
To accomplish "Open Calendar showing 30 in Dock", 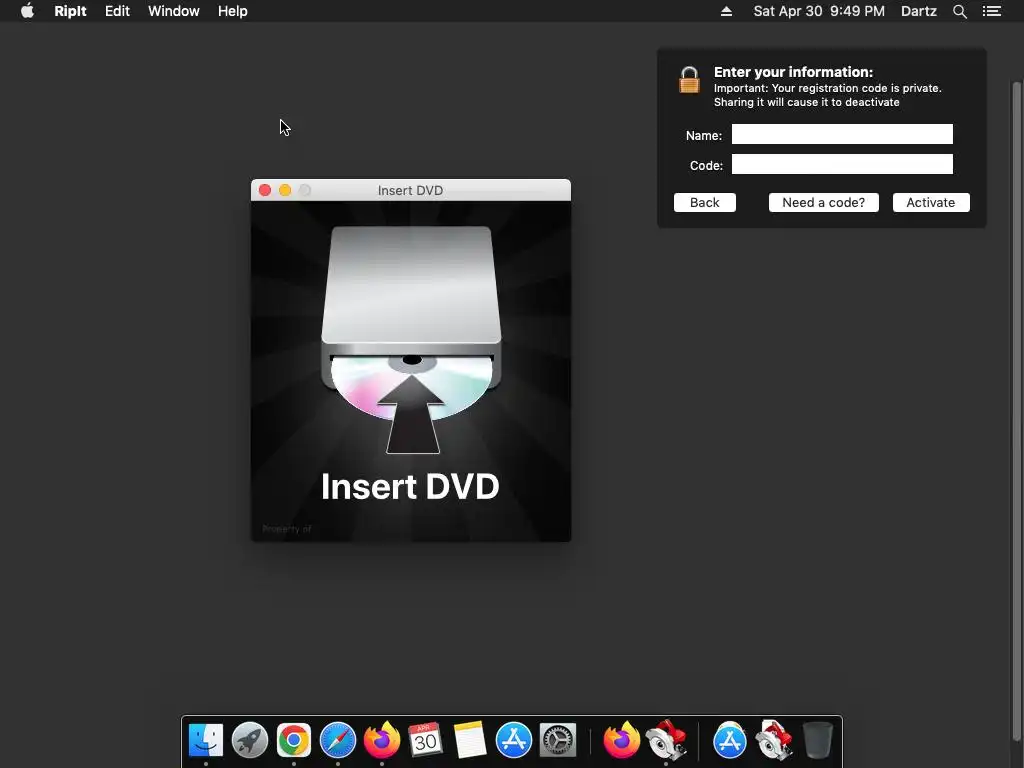I will point(426,740).
